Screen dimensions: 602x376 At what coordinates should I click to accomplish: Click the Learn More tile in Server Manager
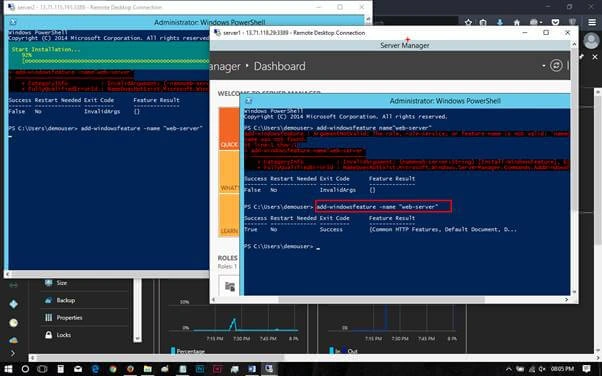(x=229, y=215)
